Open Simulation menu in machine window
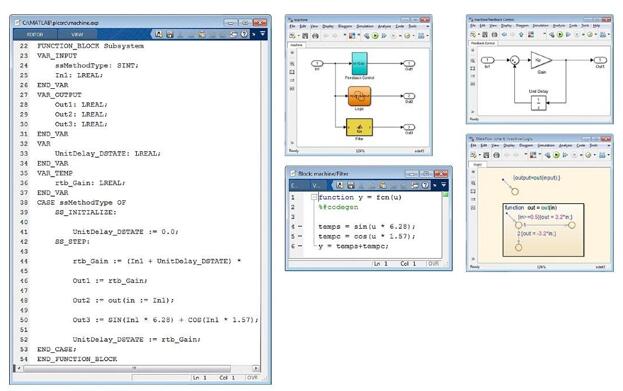This screenshot has width=623, height=391. click(x=365, y=26)
